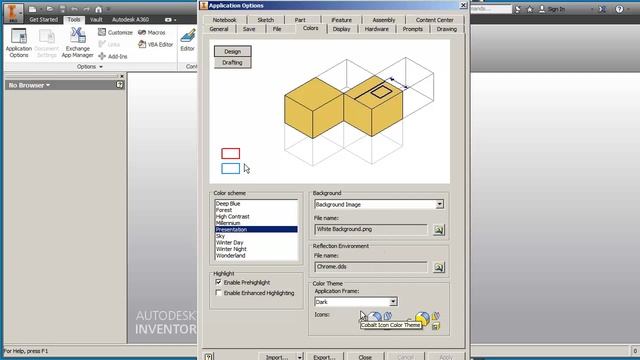Open the No Browser dropdown

coord(29,85)
